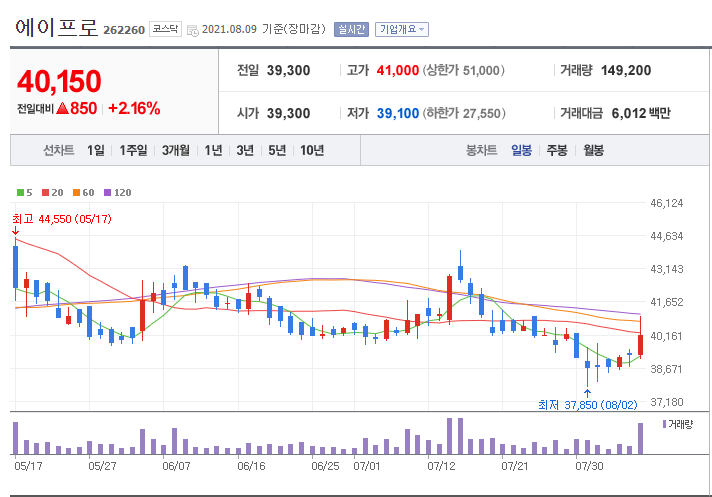Select the 10년 line chart tab
Screen dimensions: 712x497
point(312,150)
